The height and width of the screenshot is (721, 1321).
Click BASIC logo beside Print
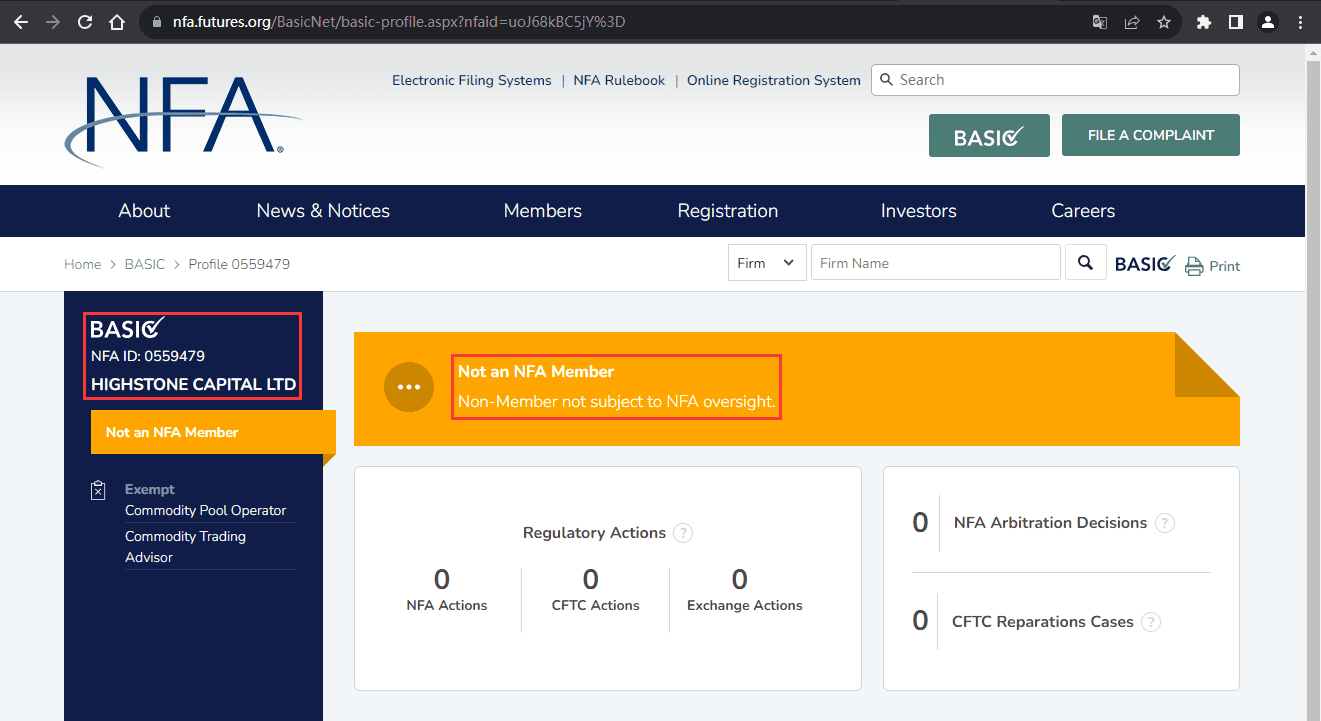(1145, 264)
